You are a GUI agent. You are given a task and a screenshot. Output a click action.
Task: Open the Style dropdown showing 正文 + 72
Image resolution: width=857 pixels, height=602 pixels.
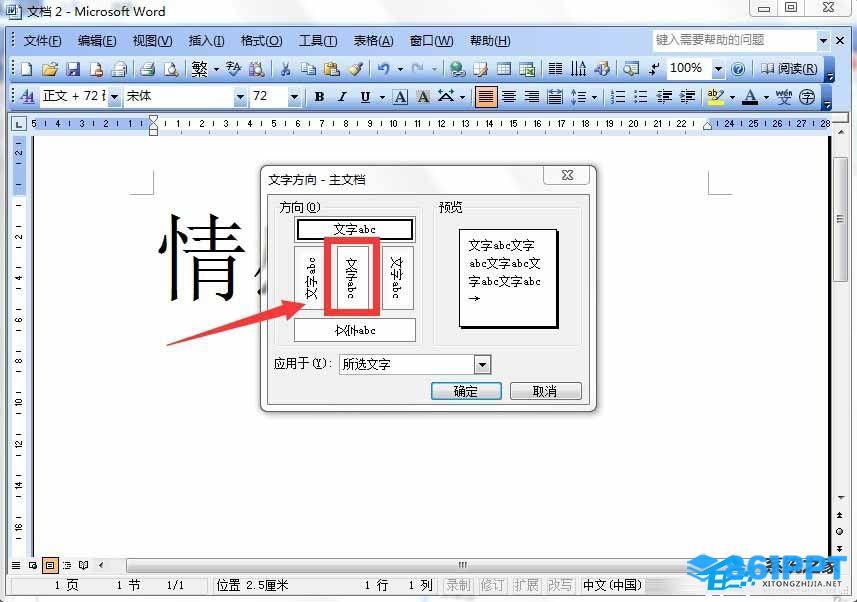pos(114,97)
